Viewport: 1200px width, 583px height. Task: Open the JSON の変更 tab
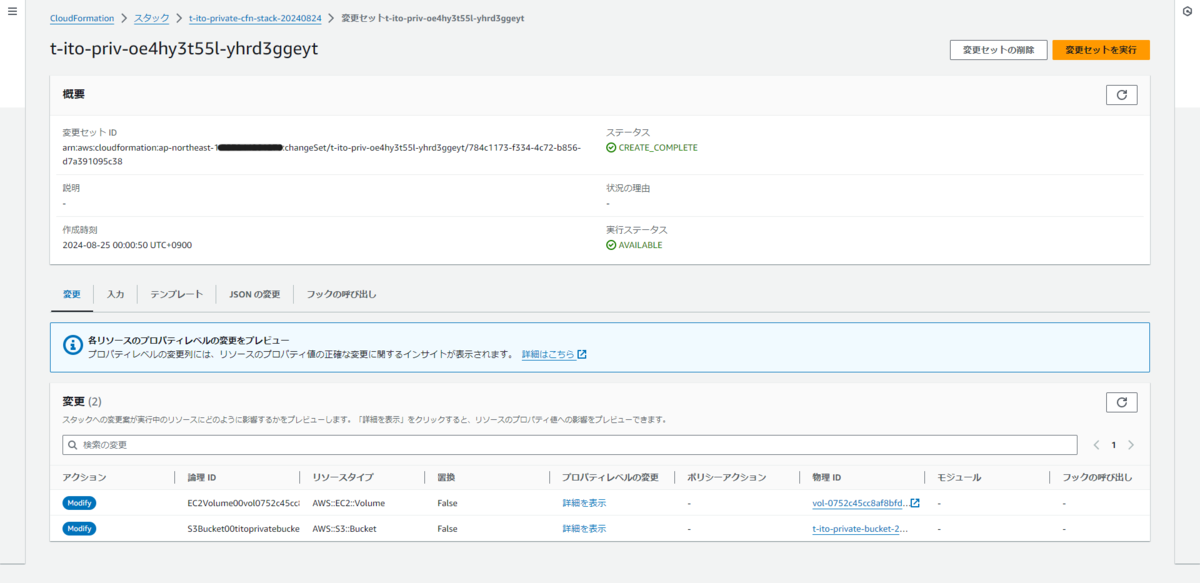tap(254, 294)
